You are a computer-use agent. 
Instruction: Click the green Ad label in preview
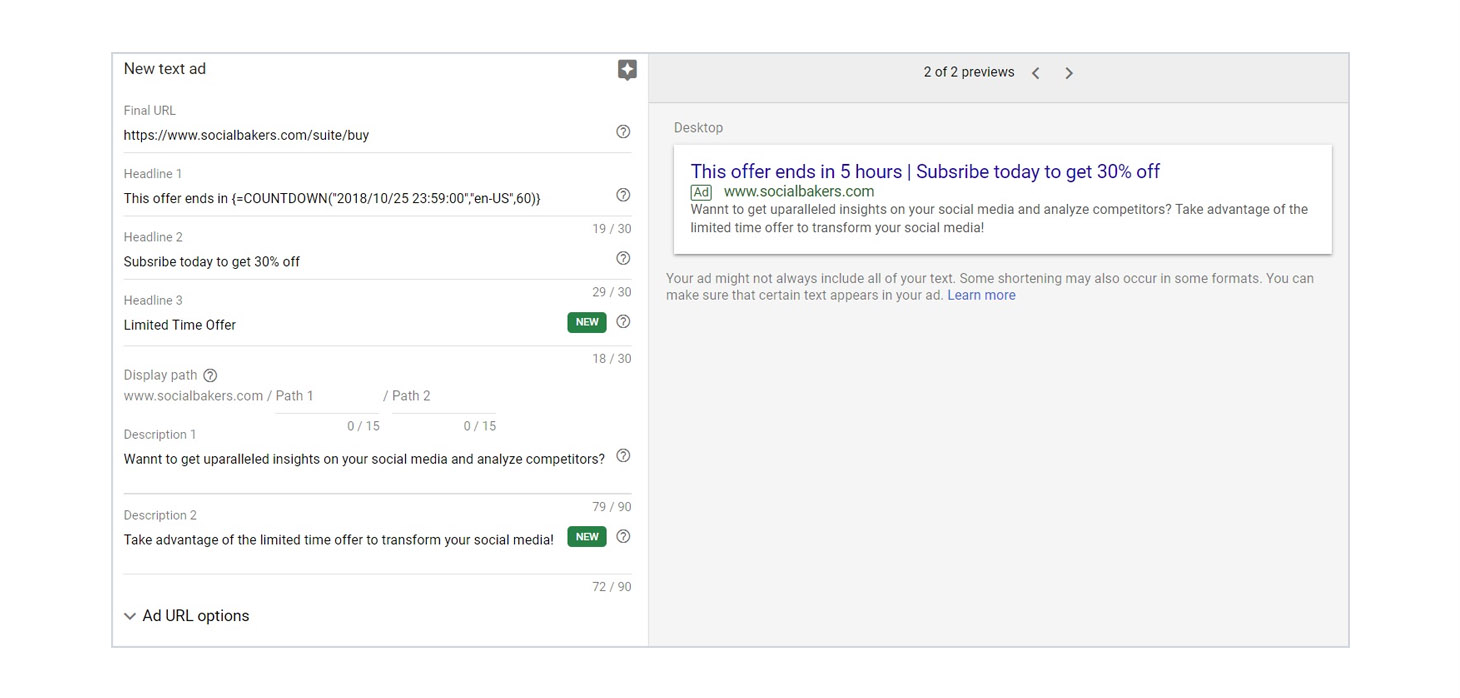(x=701, y=192)
